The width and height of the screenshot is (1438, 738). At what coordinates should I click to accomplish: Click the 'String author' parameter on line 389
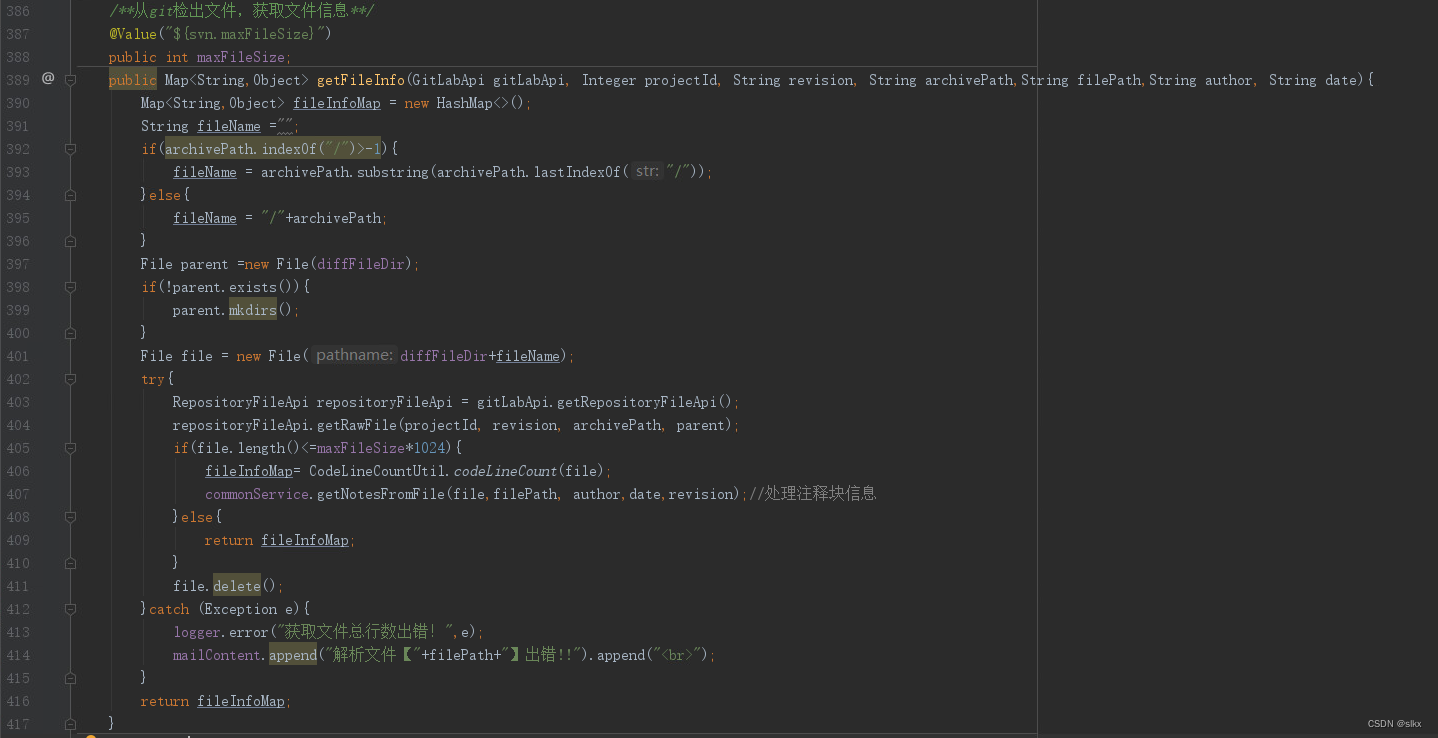pos(1200,80)
